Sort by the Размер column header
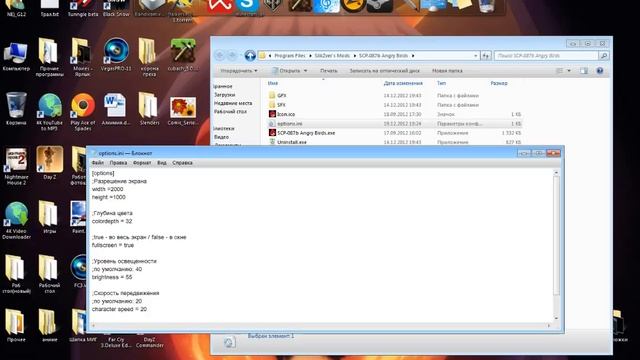Screen dimensions: 640x360 499,83
